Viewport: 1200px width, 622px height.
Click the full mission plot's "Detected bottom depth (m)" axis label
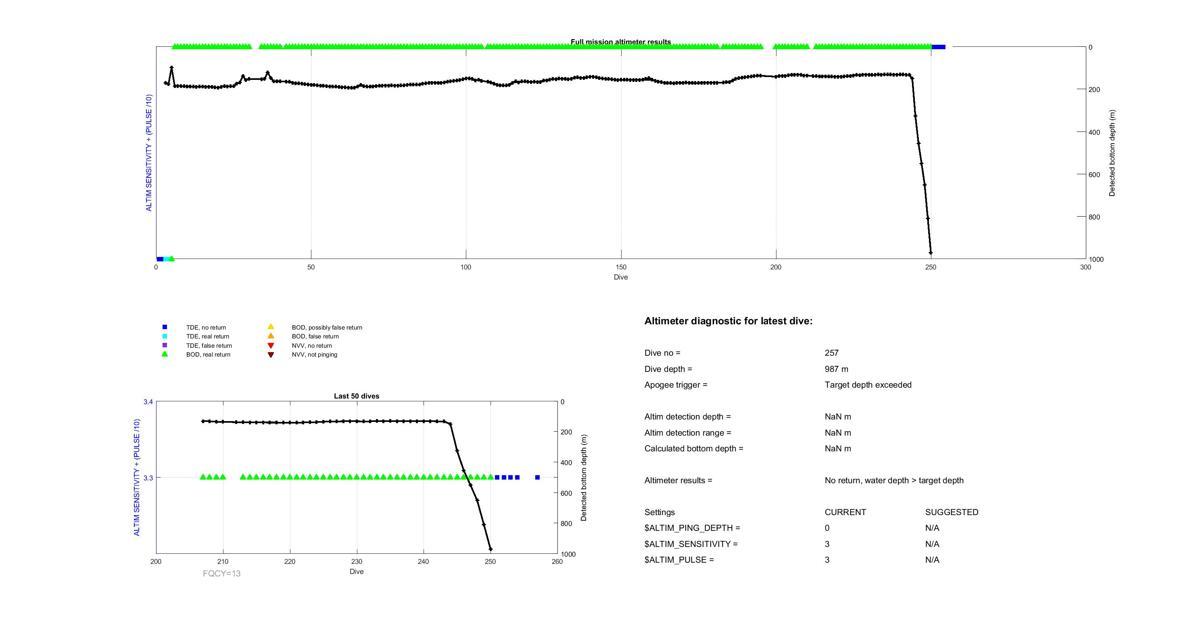click(1112, 153)
